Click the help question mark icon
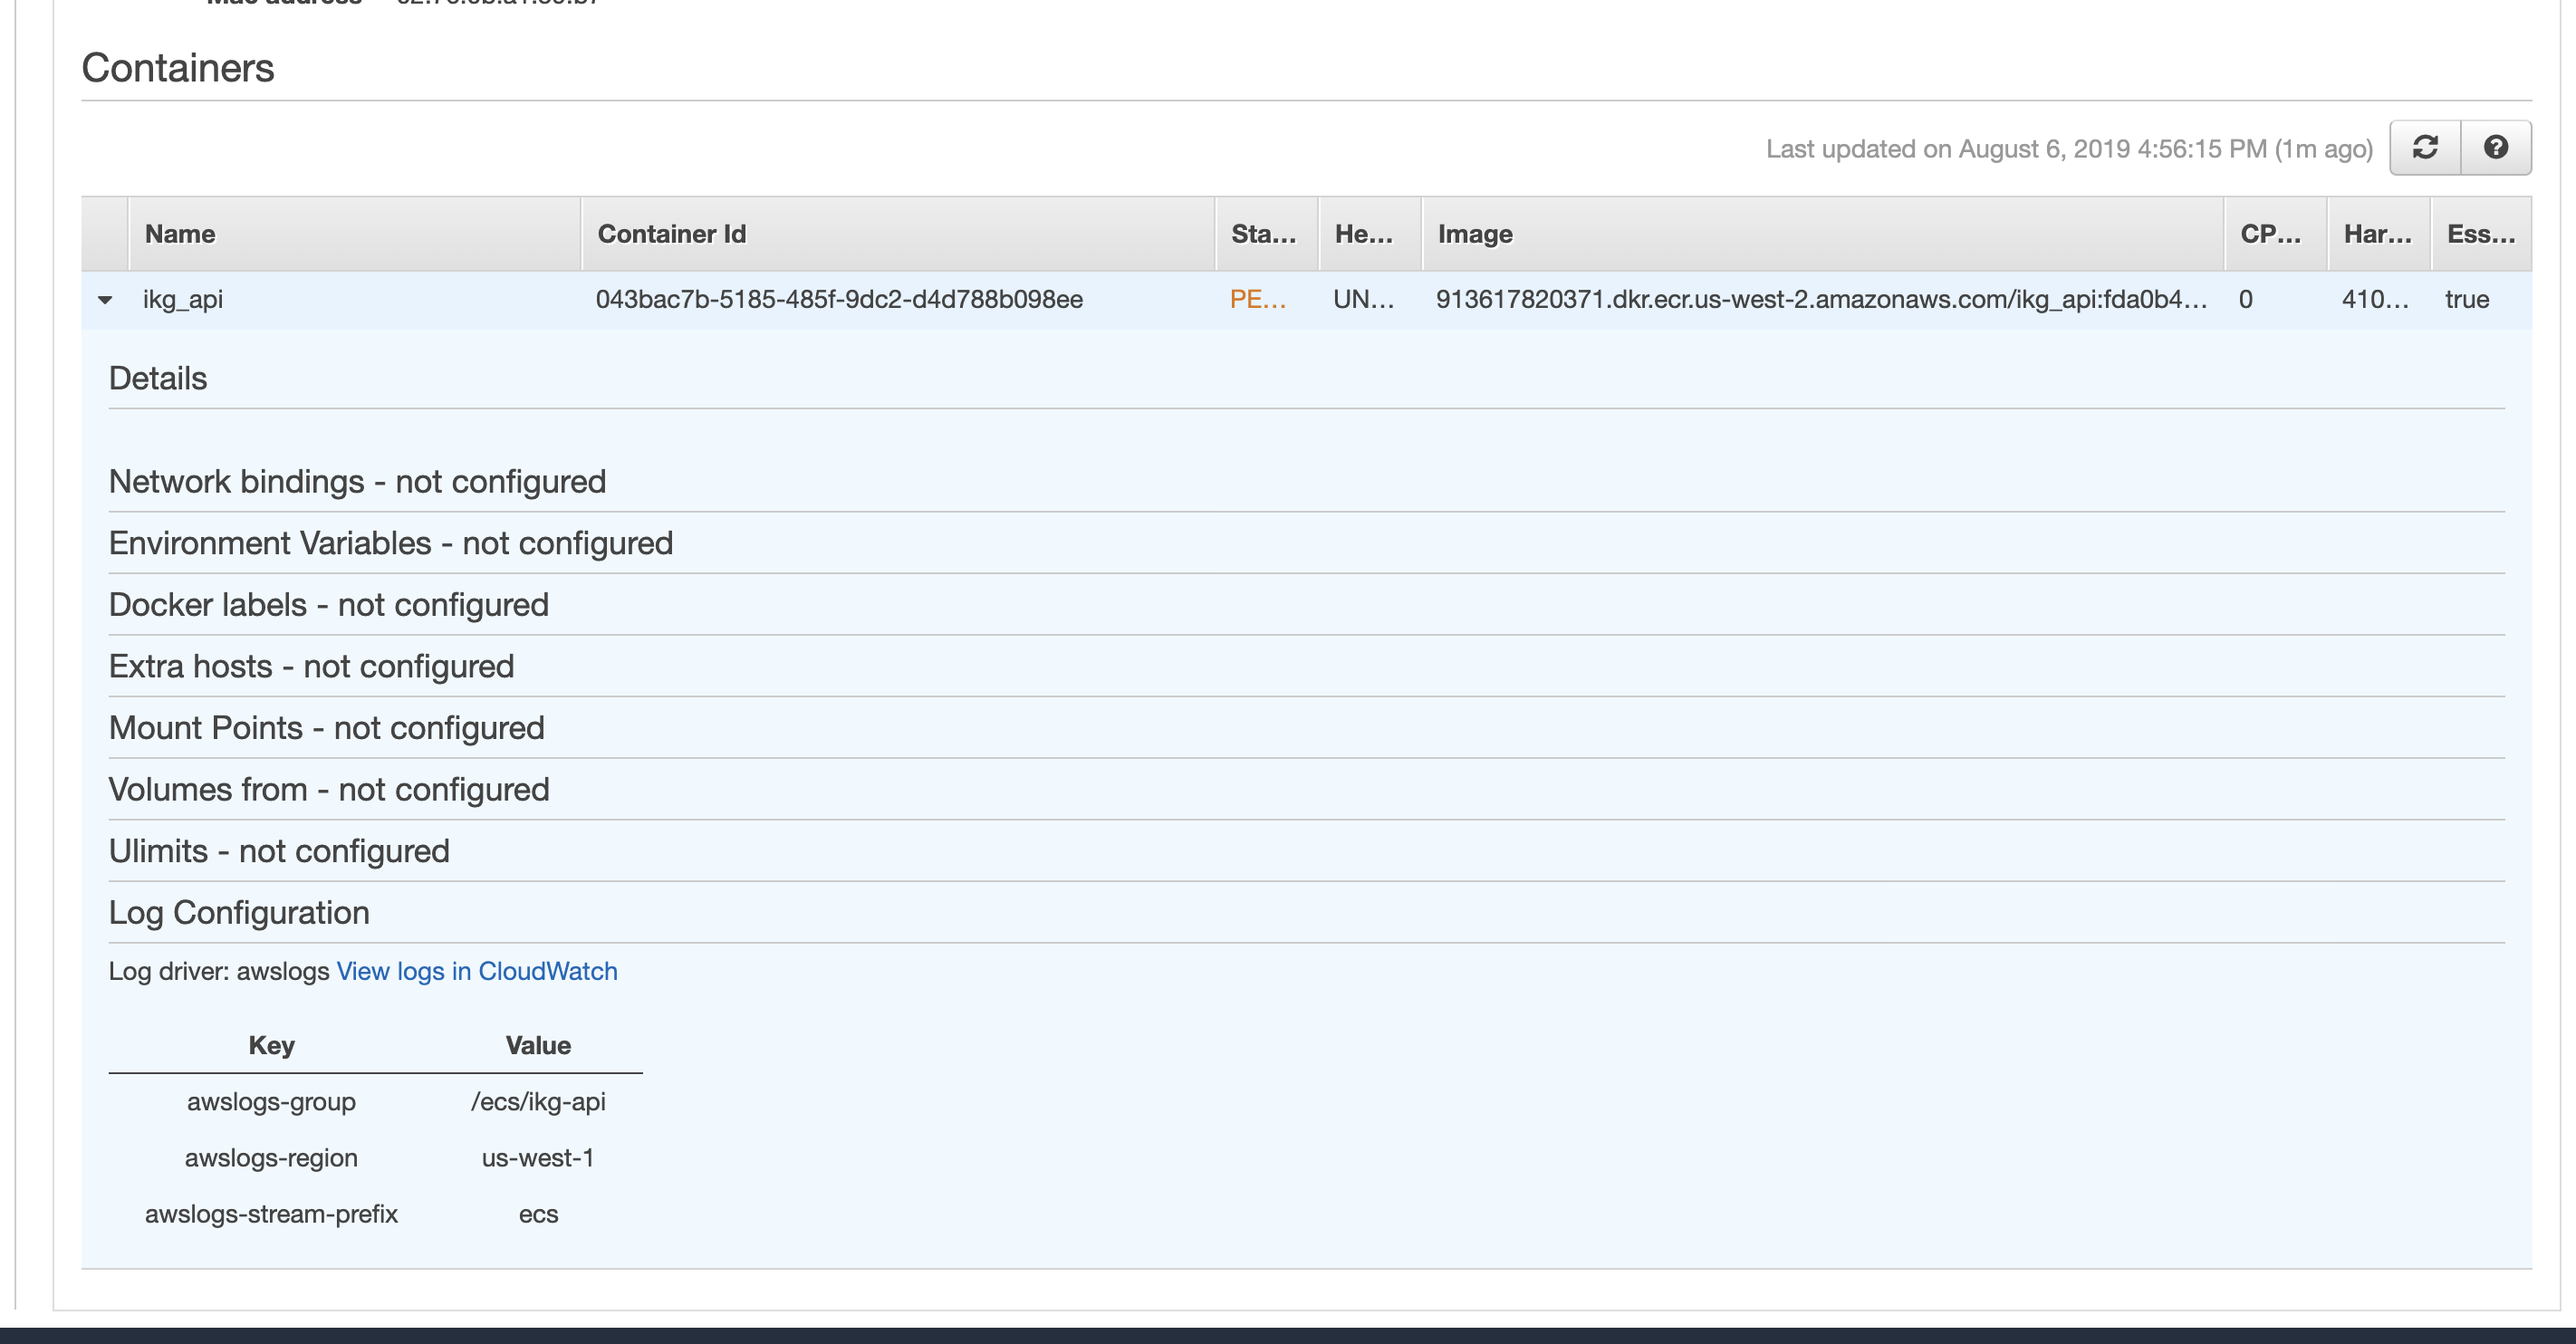Viewport: 2576px width, 1344px height. [x=2496, y=148]
